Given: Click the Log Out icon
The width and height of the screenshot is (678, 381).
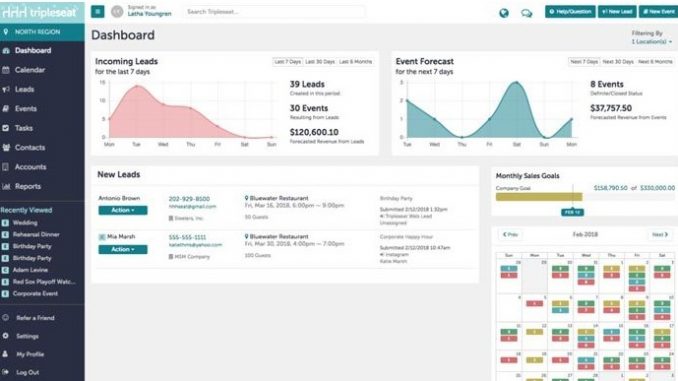Looking at the screenshot, I should [x=5, y=372].
